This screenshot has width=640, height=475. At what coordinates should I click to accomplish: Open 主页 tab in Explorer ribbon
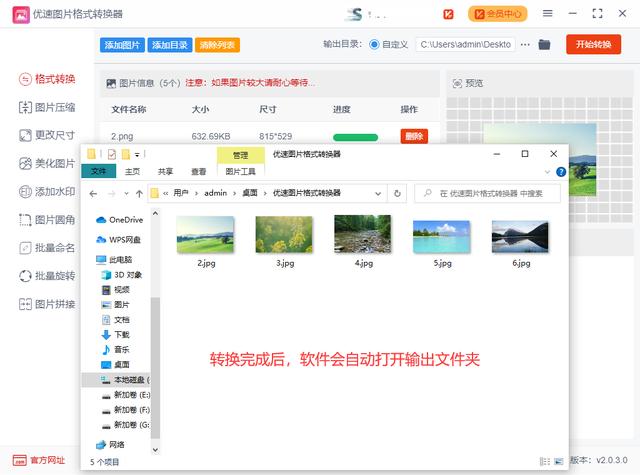click(132, 172)
